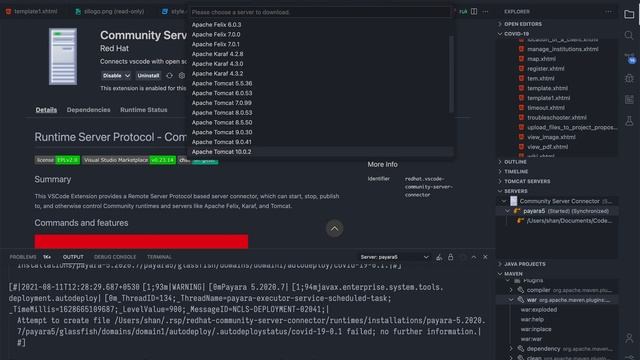The image size is (640, 360).
Task: Open the Runtime Status tab
Action: coord(144,110)
